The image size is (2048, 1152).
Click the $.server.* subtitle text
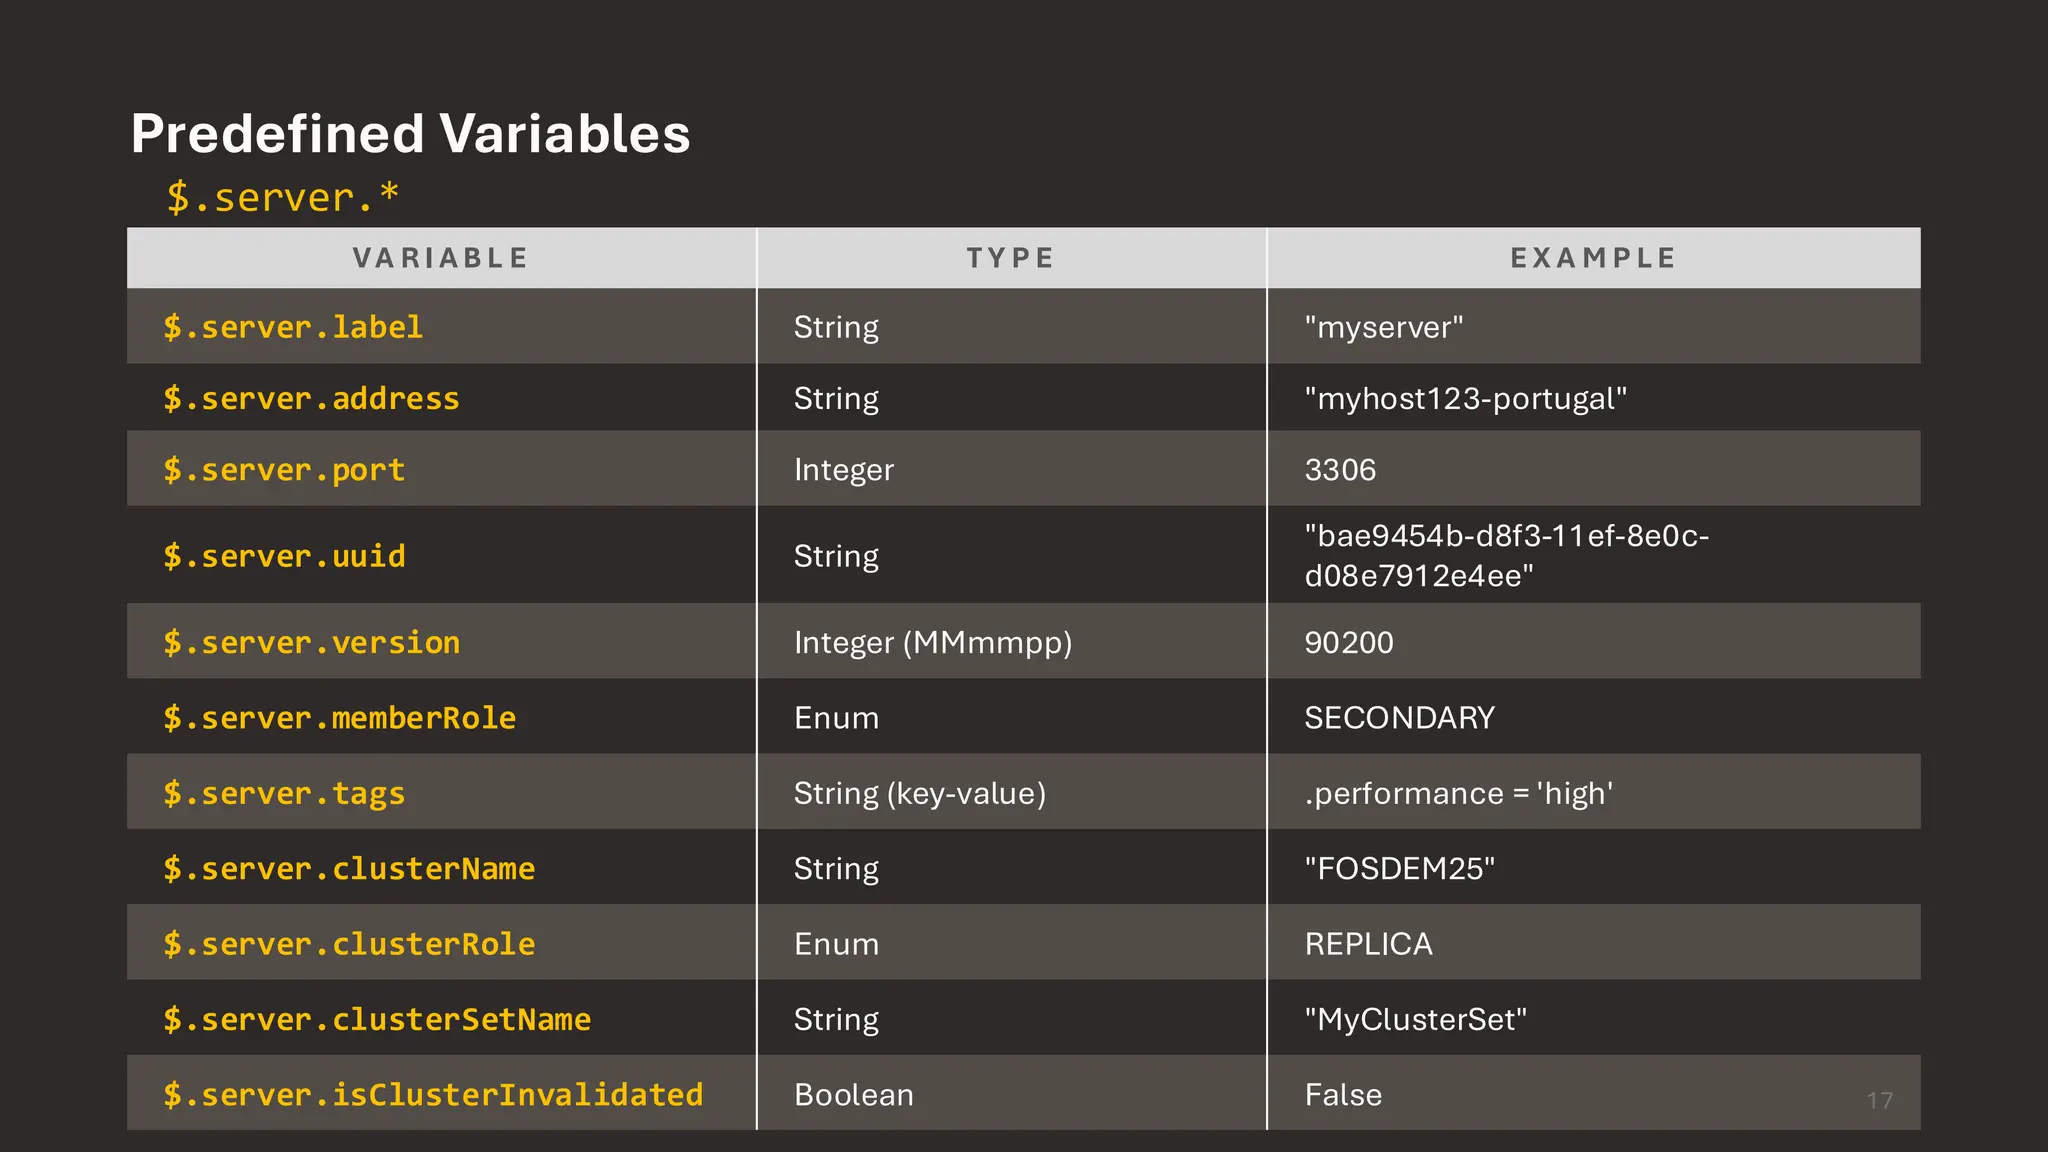[x=282, y=197]
